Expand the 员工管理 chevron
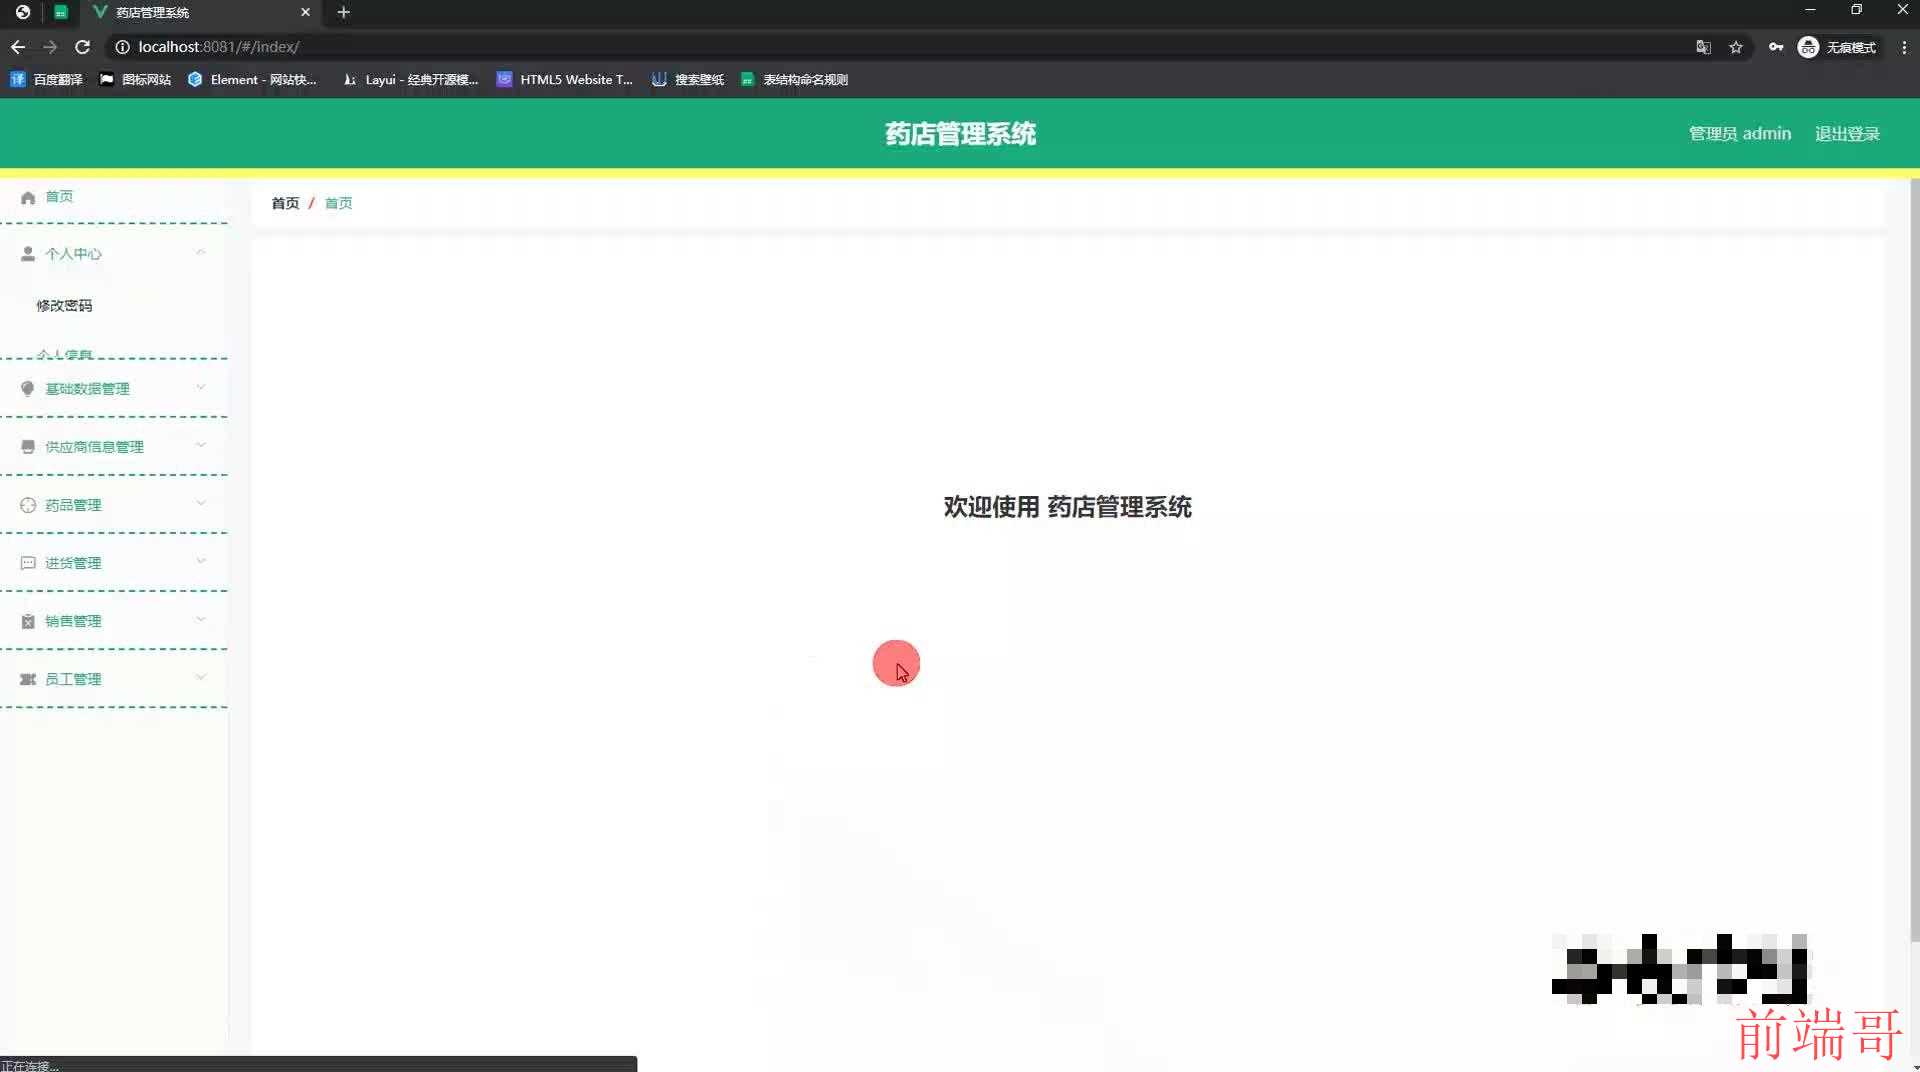 tap(201, 678)
